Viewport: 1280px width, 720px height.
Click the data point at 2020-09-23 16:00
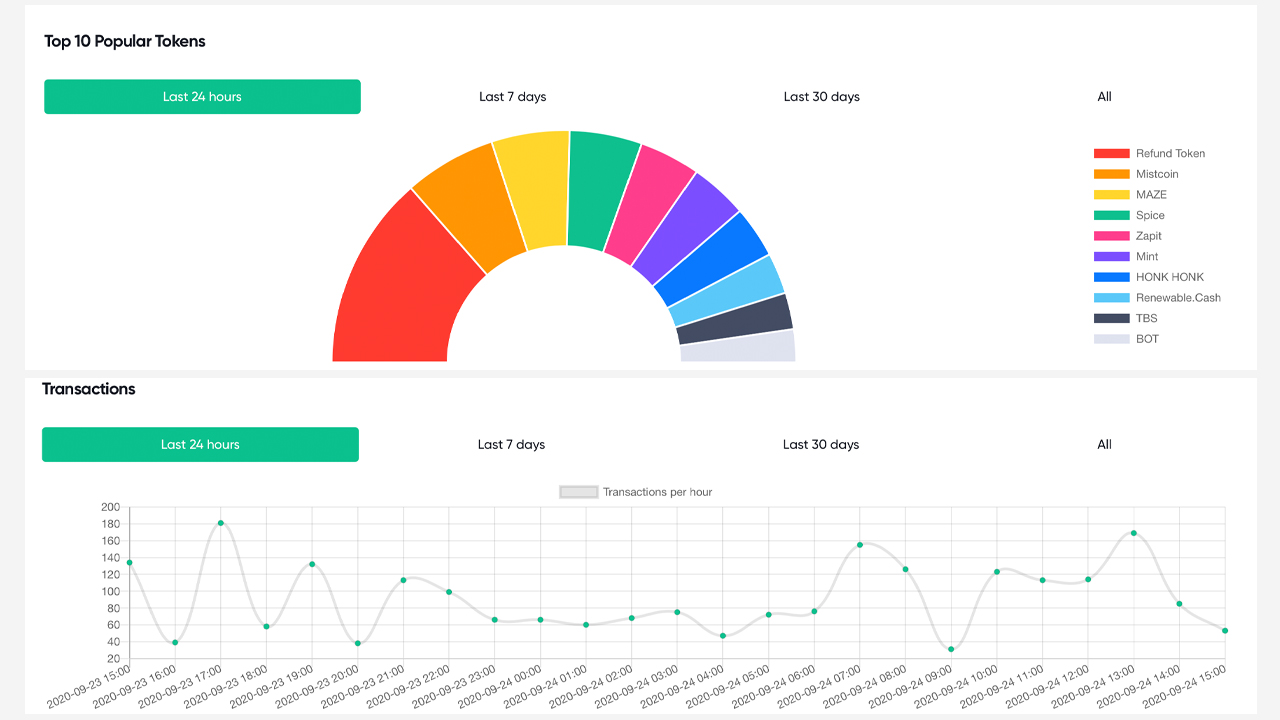tap(175, 642)
